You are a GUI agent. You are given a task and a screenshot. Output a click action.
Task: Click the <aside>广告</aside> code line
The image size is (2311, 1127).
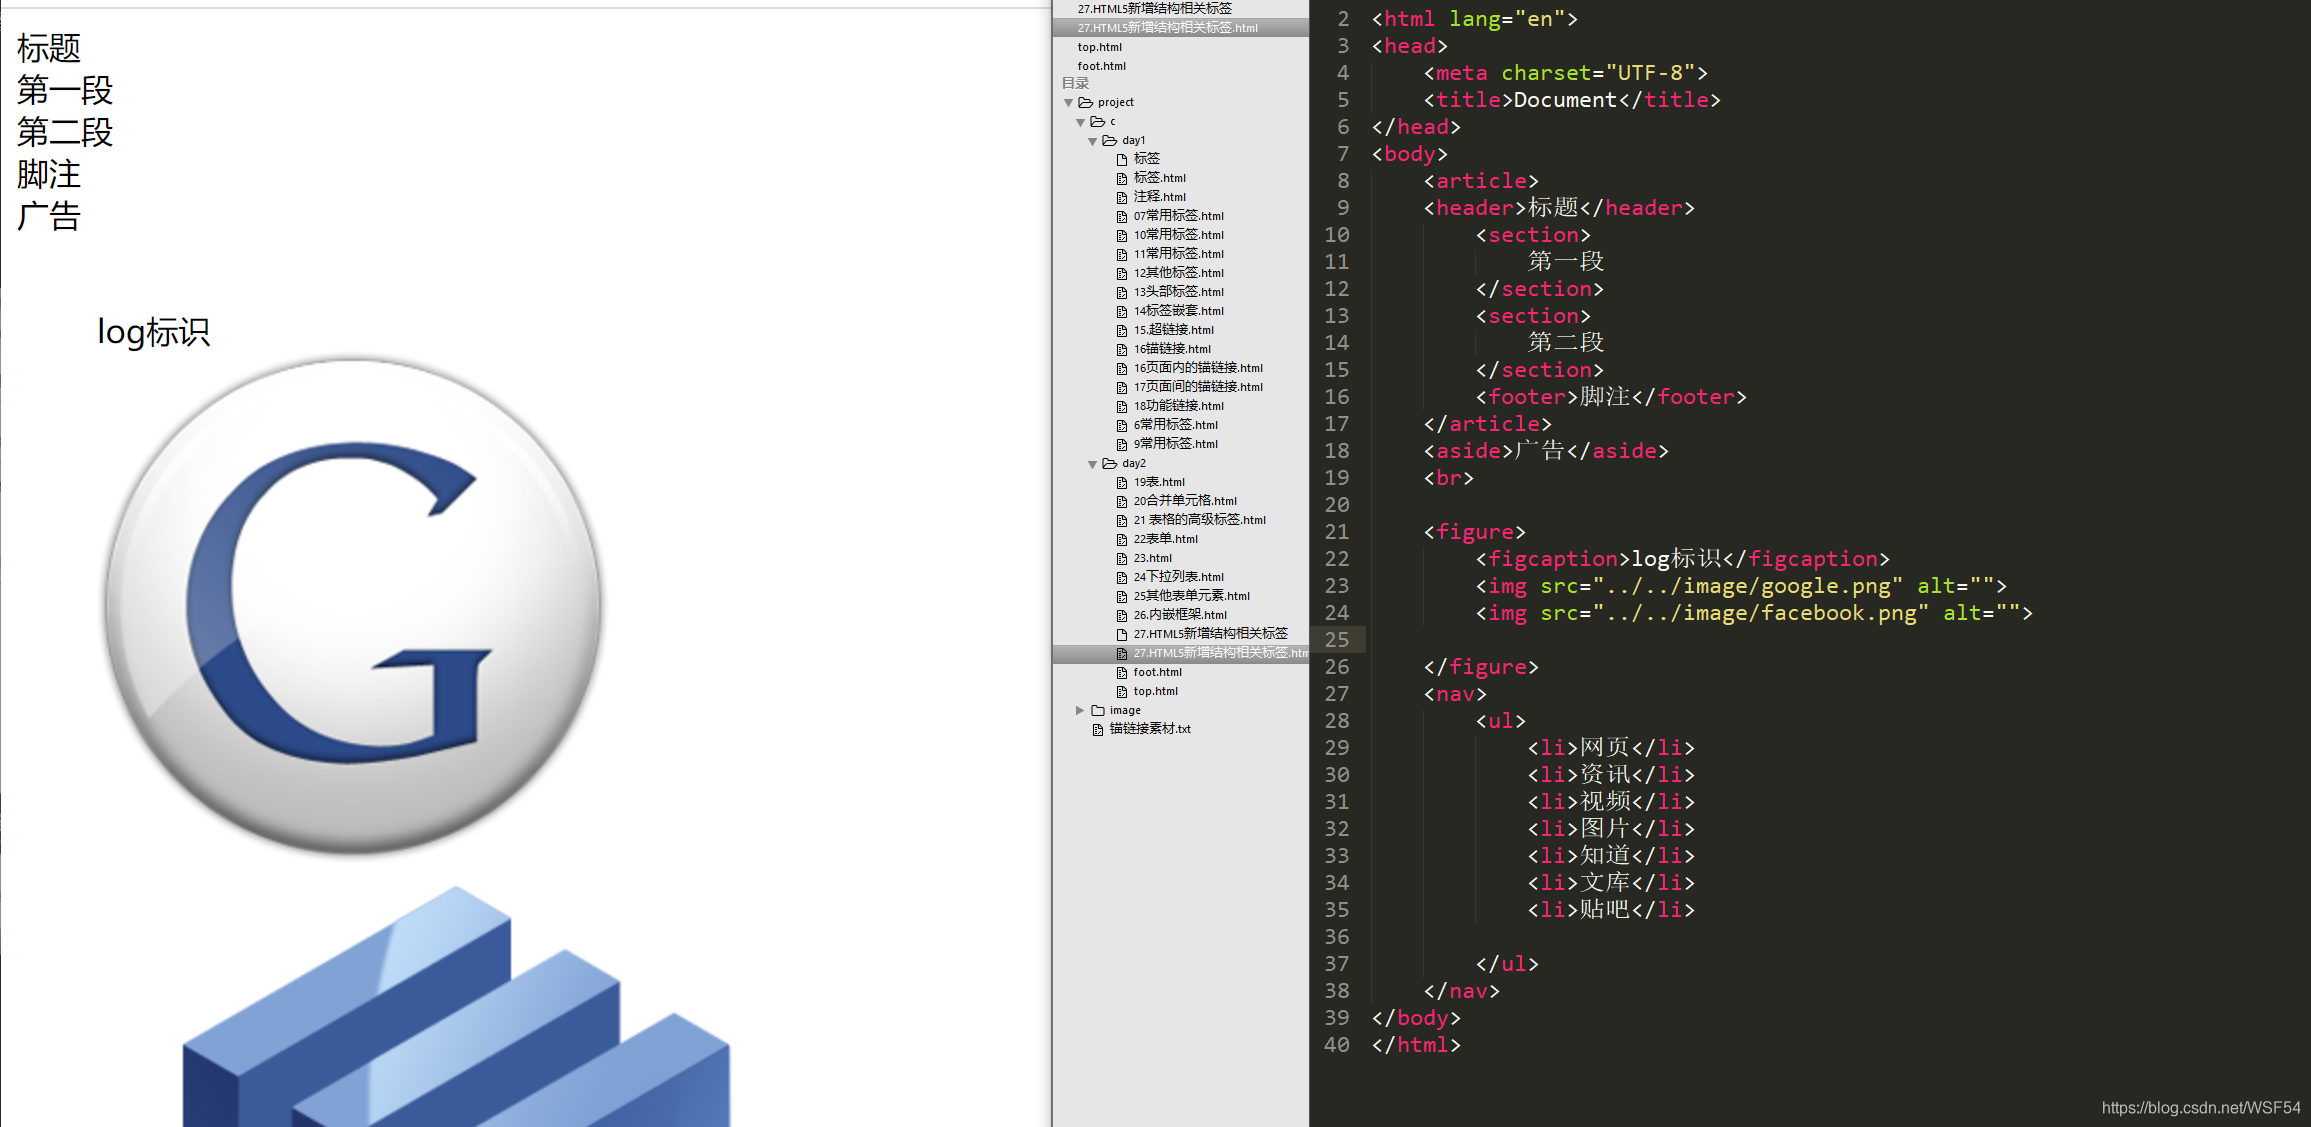1546,451
